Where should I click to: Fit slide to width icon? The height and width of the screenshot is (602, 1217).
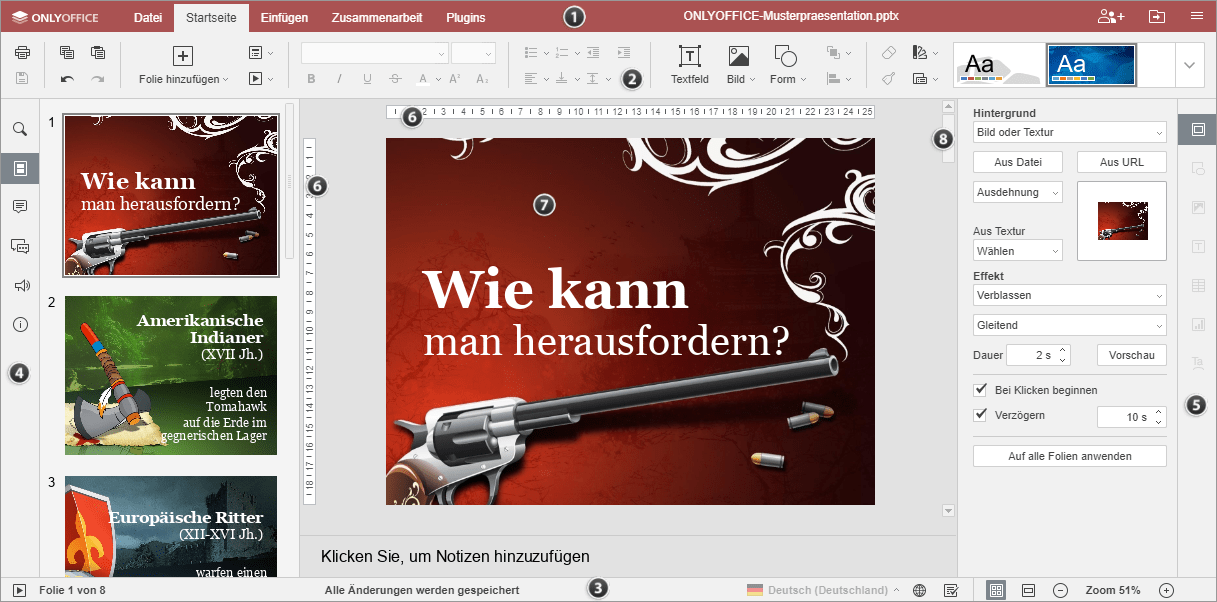click(1028, 590)
